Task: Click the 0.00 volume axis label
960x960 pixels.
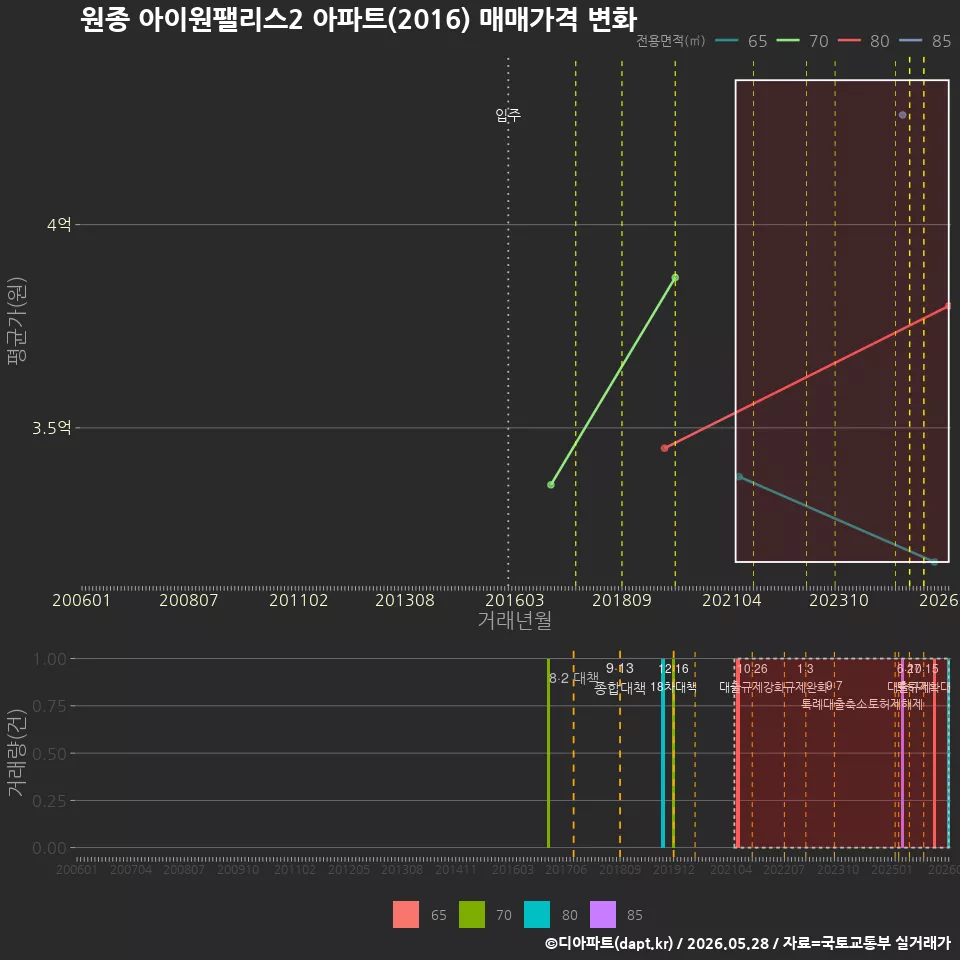Action: (50, 848)
